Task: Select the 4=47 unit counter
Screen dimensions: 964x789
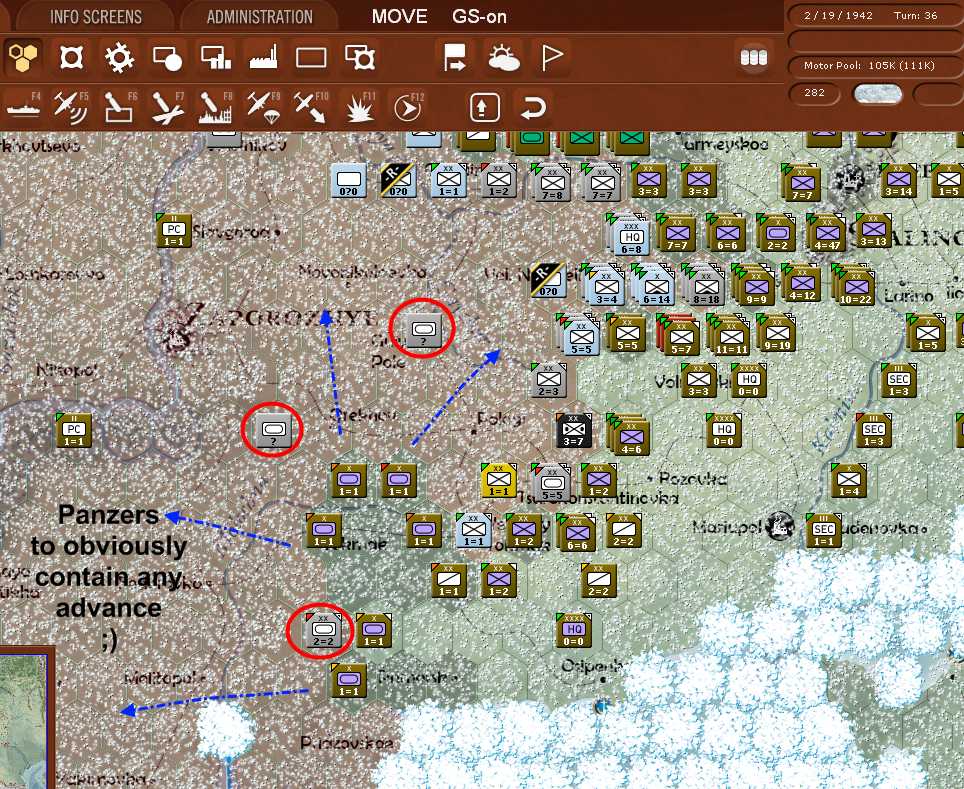Action: tap(826, 232)
